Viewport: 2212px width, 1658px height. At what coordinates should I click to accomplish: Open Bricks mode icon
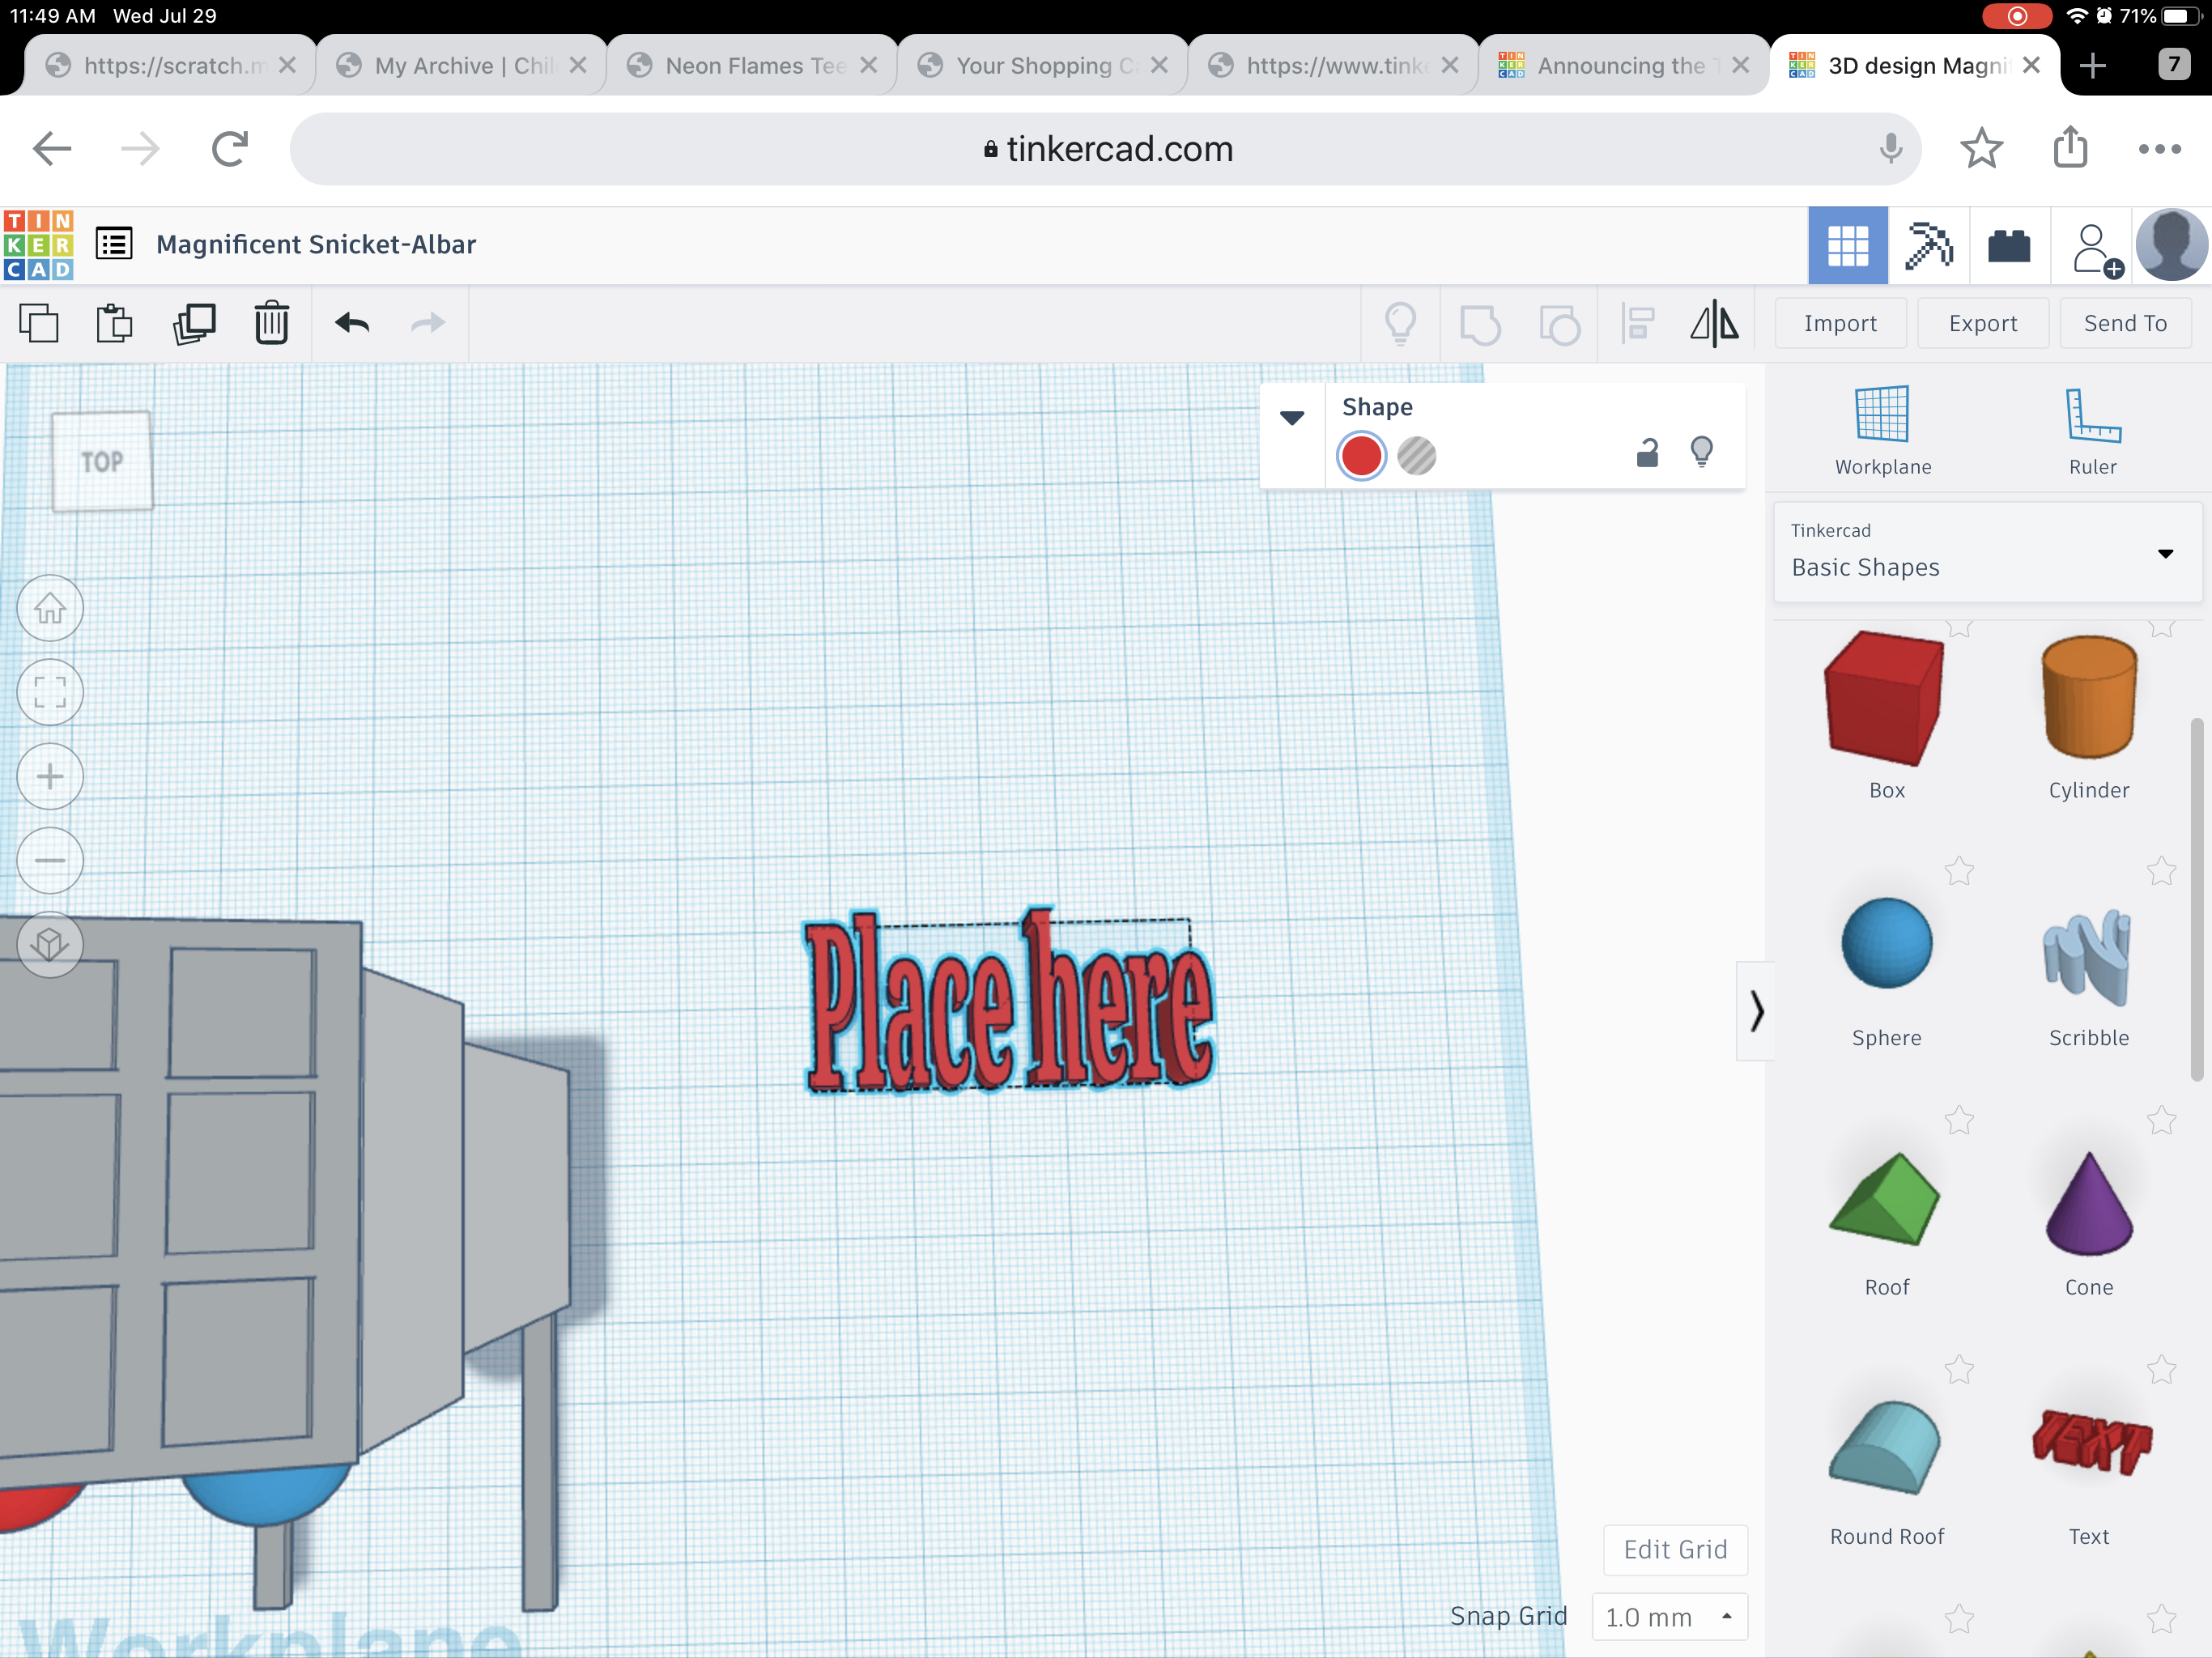point(2009,246)
